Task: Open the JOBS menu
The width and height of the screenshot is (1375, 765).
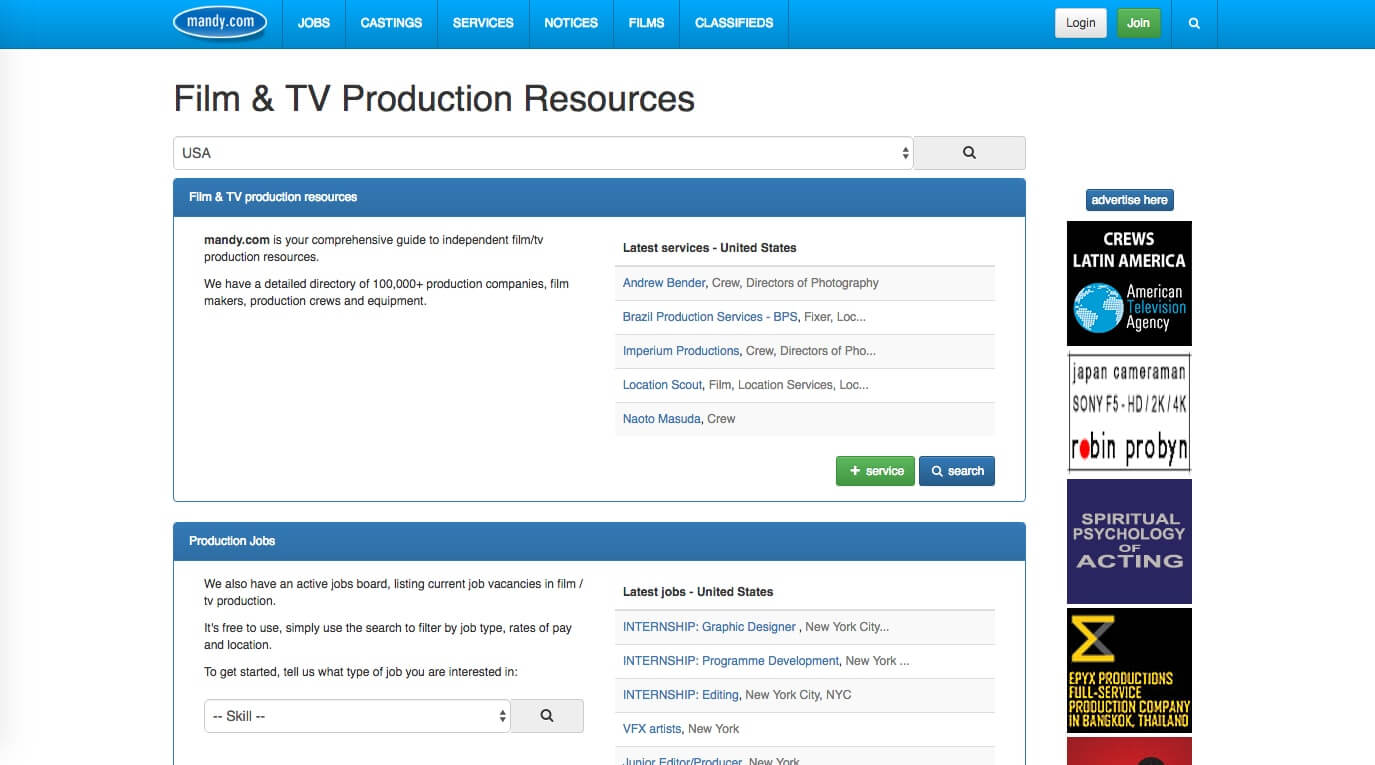Action: (x=314, y=23)
